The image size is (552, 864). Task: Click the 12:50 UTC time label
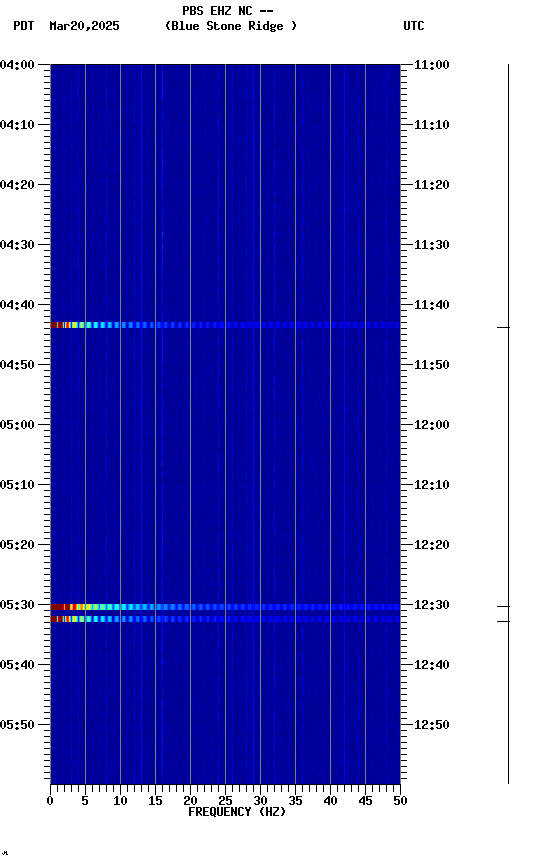pos(432,725)
